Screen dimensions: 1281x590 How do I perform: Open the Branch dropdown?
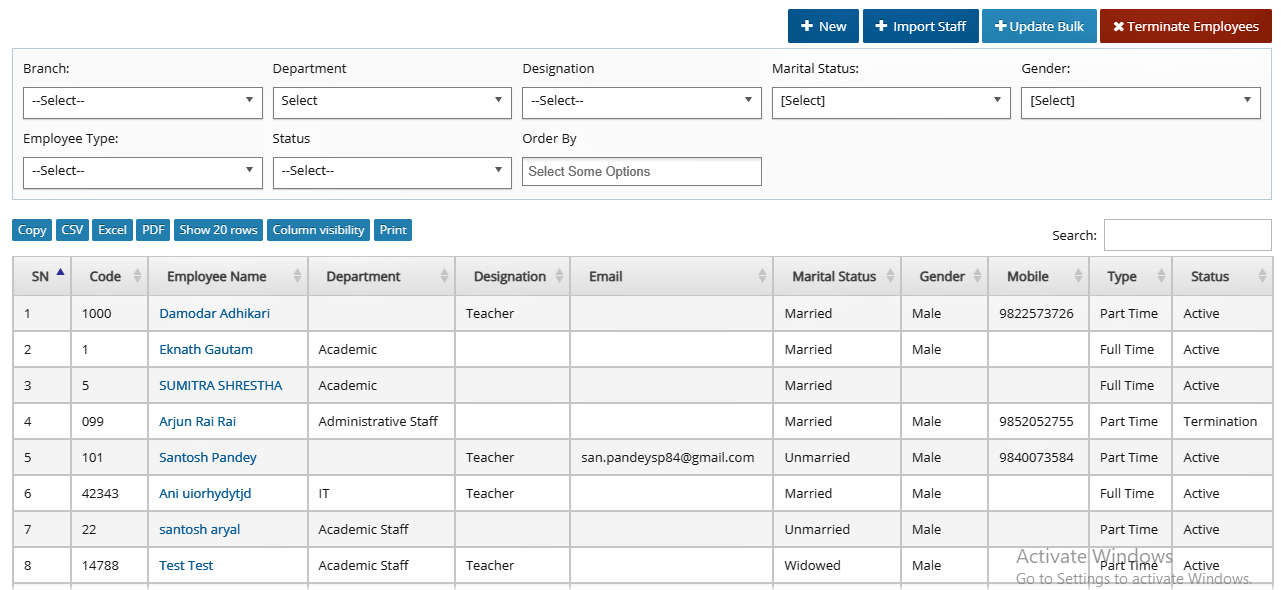[143, 101]
